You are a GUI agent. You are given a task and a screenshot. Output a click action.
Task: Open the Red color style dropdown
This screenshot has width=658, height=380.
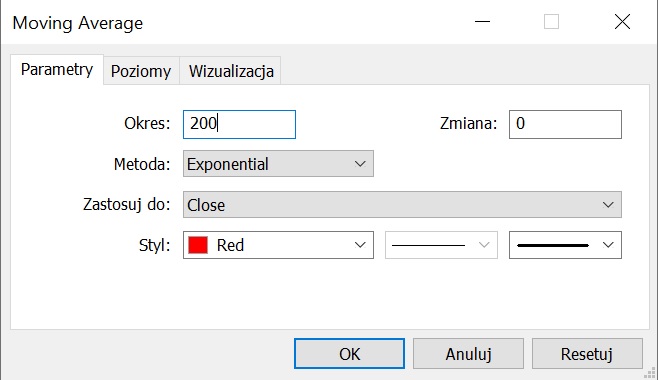click(x=278, y=245)
